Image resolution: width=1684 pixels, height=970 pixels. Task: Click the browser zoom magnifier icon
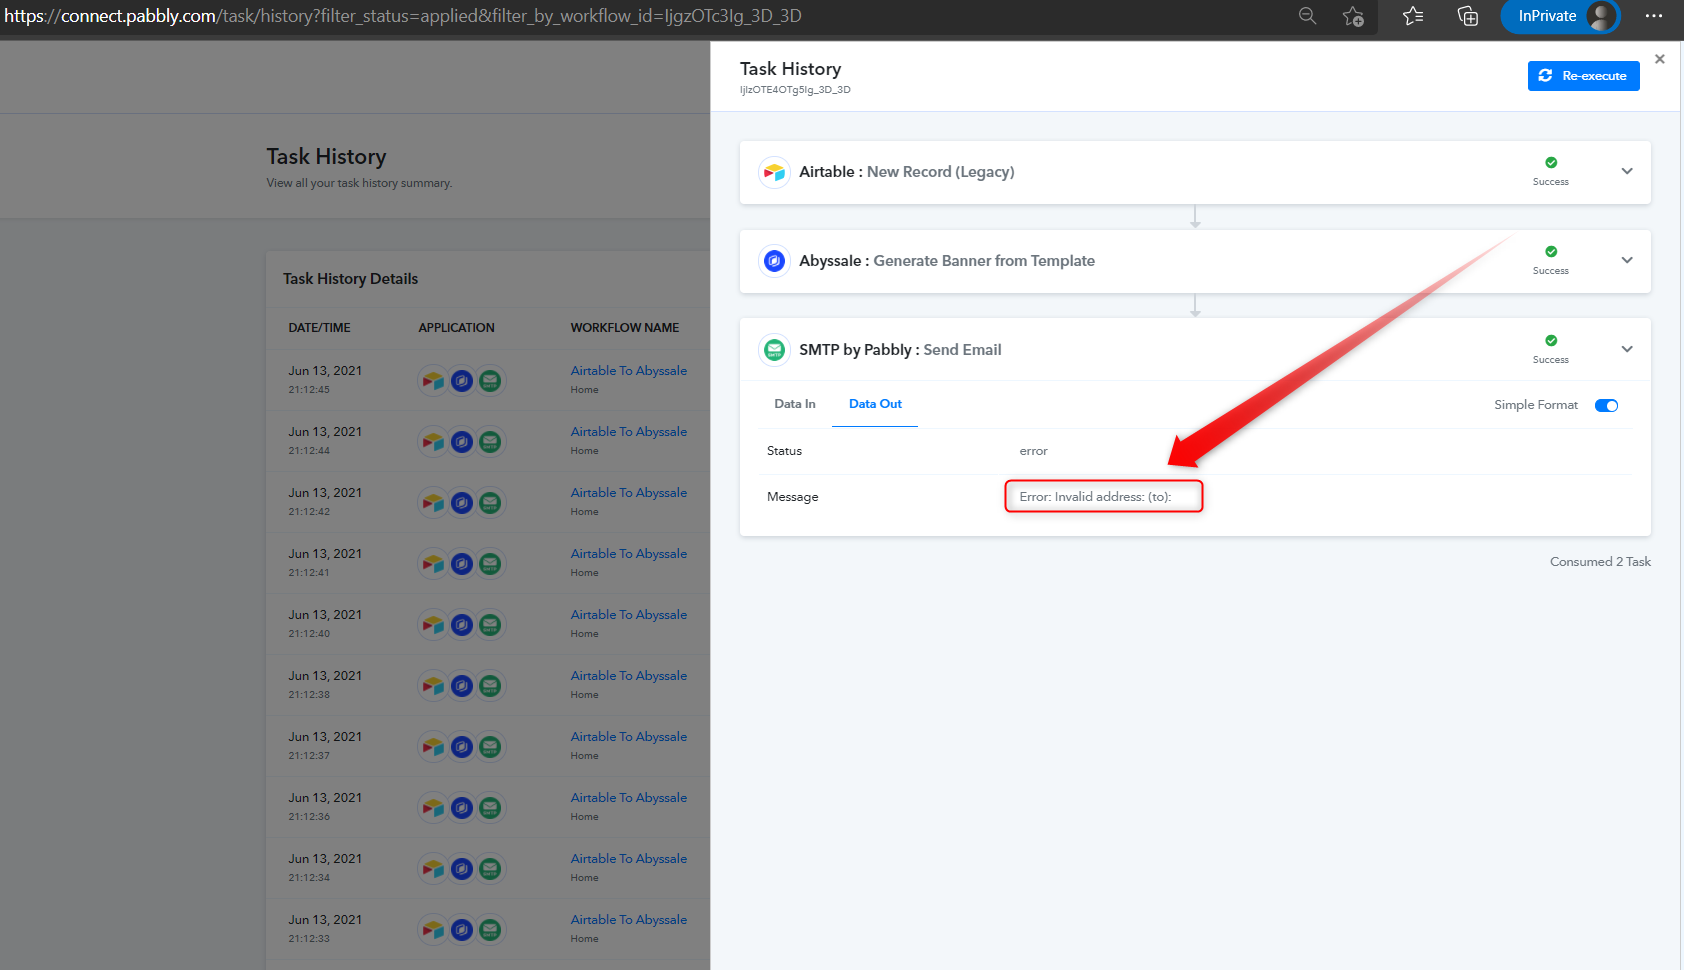(1307, 16)
